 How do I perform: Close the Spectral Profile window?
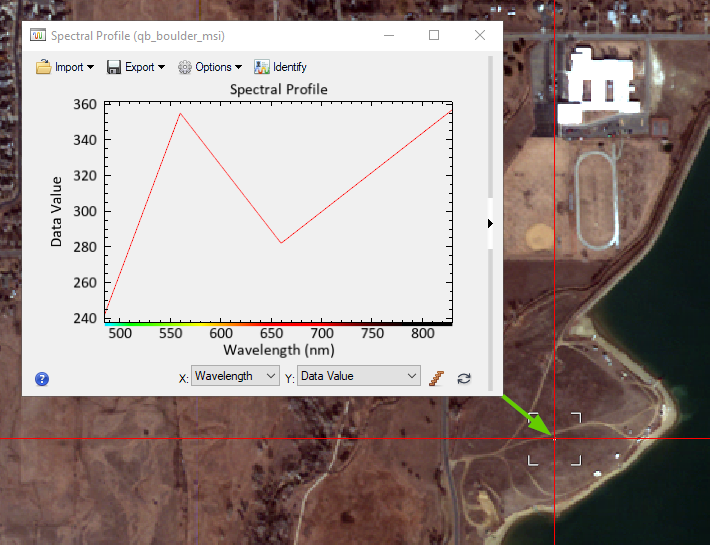point(480,35)
